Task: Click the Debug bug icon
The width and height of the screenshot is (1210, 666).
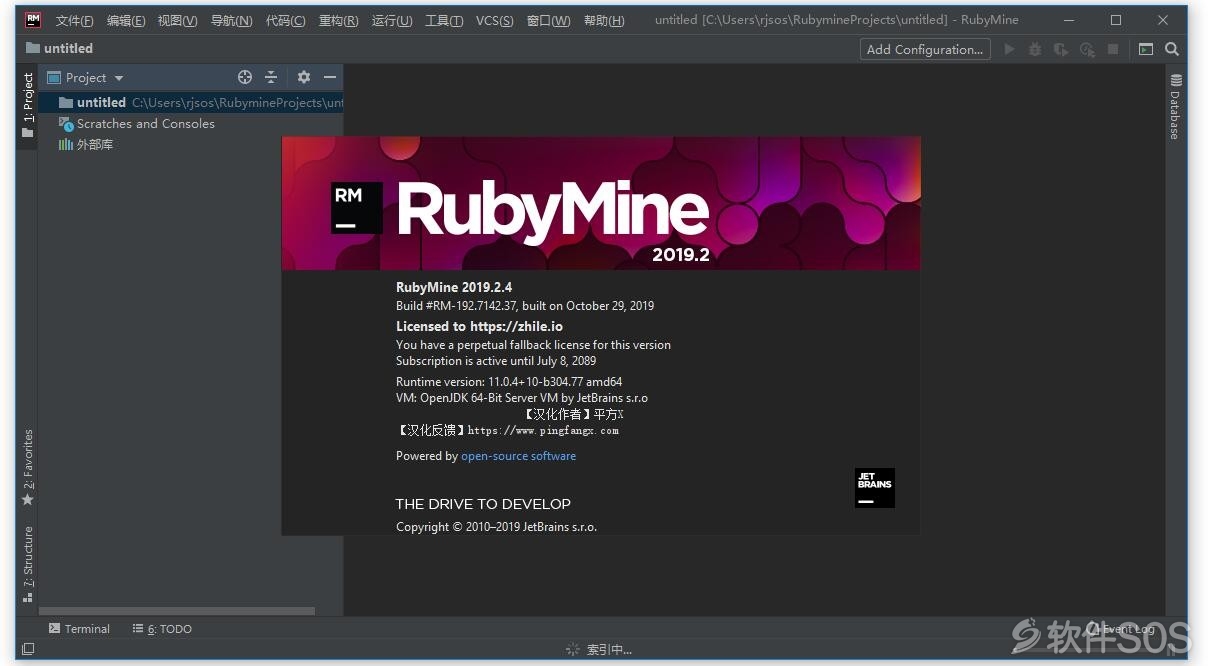Action: coord(1035,49)
